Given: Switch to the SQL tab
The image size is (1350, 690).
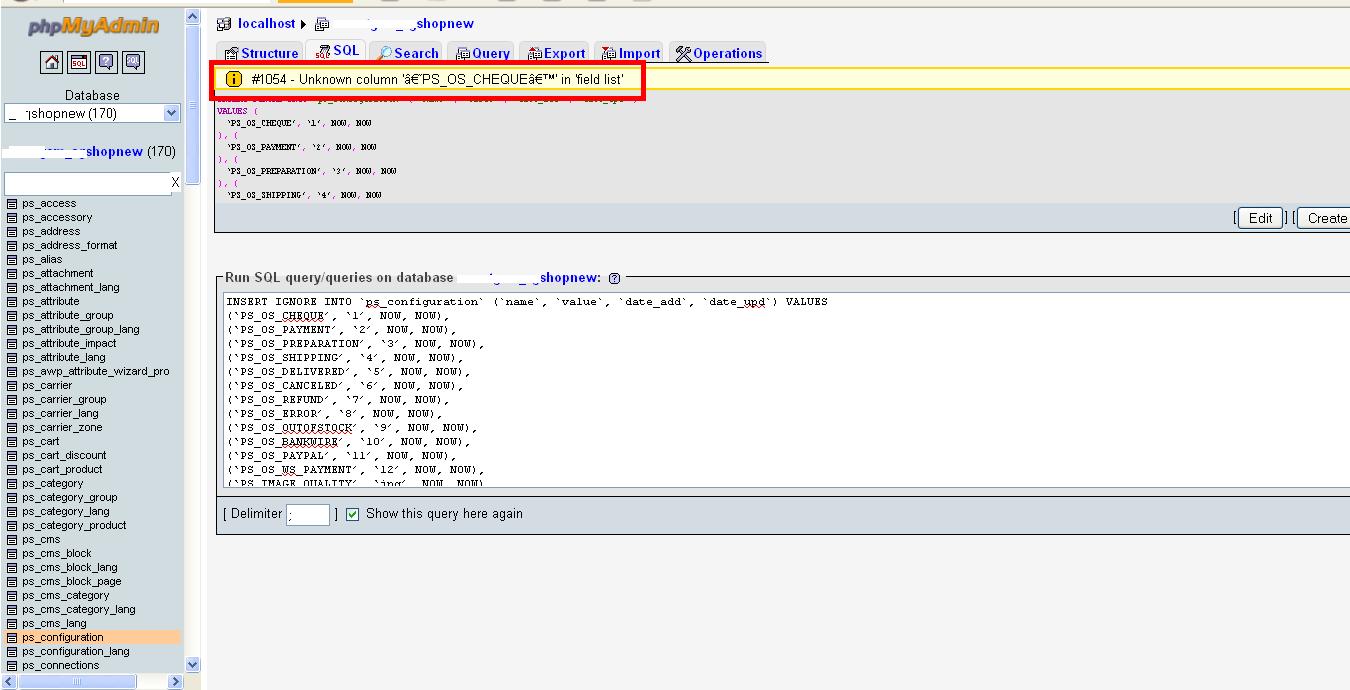Looking at the screenshot, I should pyautogui.click(x=337, y=51).
